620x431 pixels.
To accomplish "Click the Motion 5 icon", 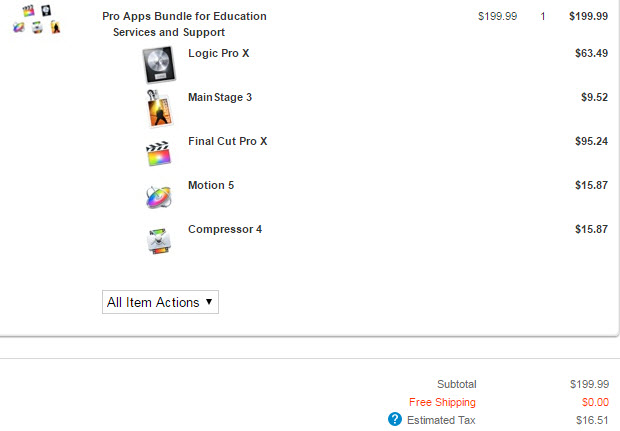I will pyautogui.click(x=158, y=197).
